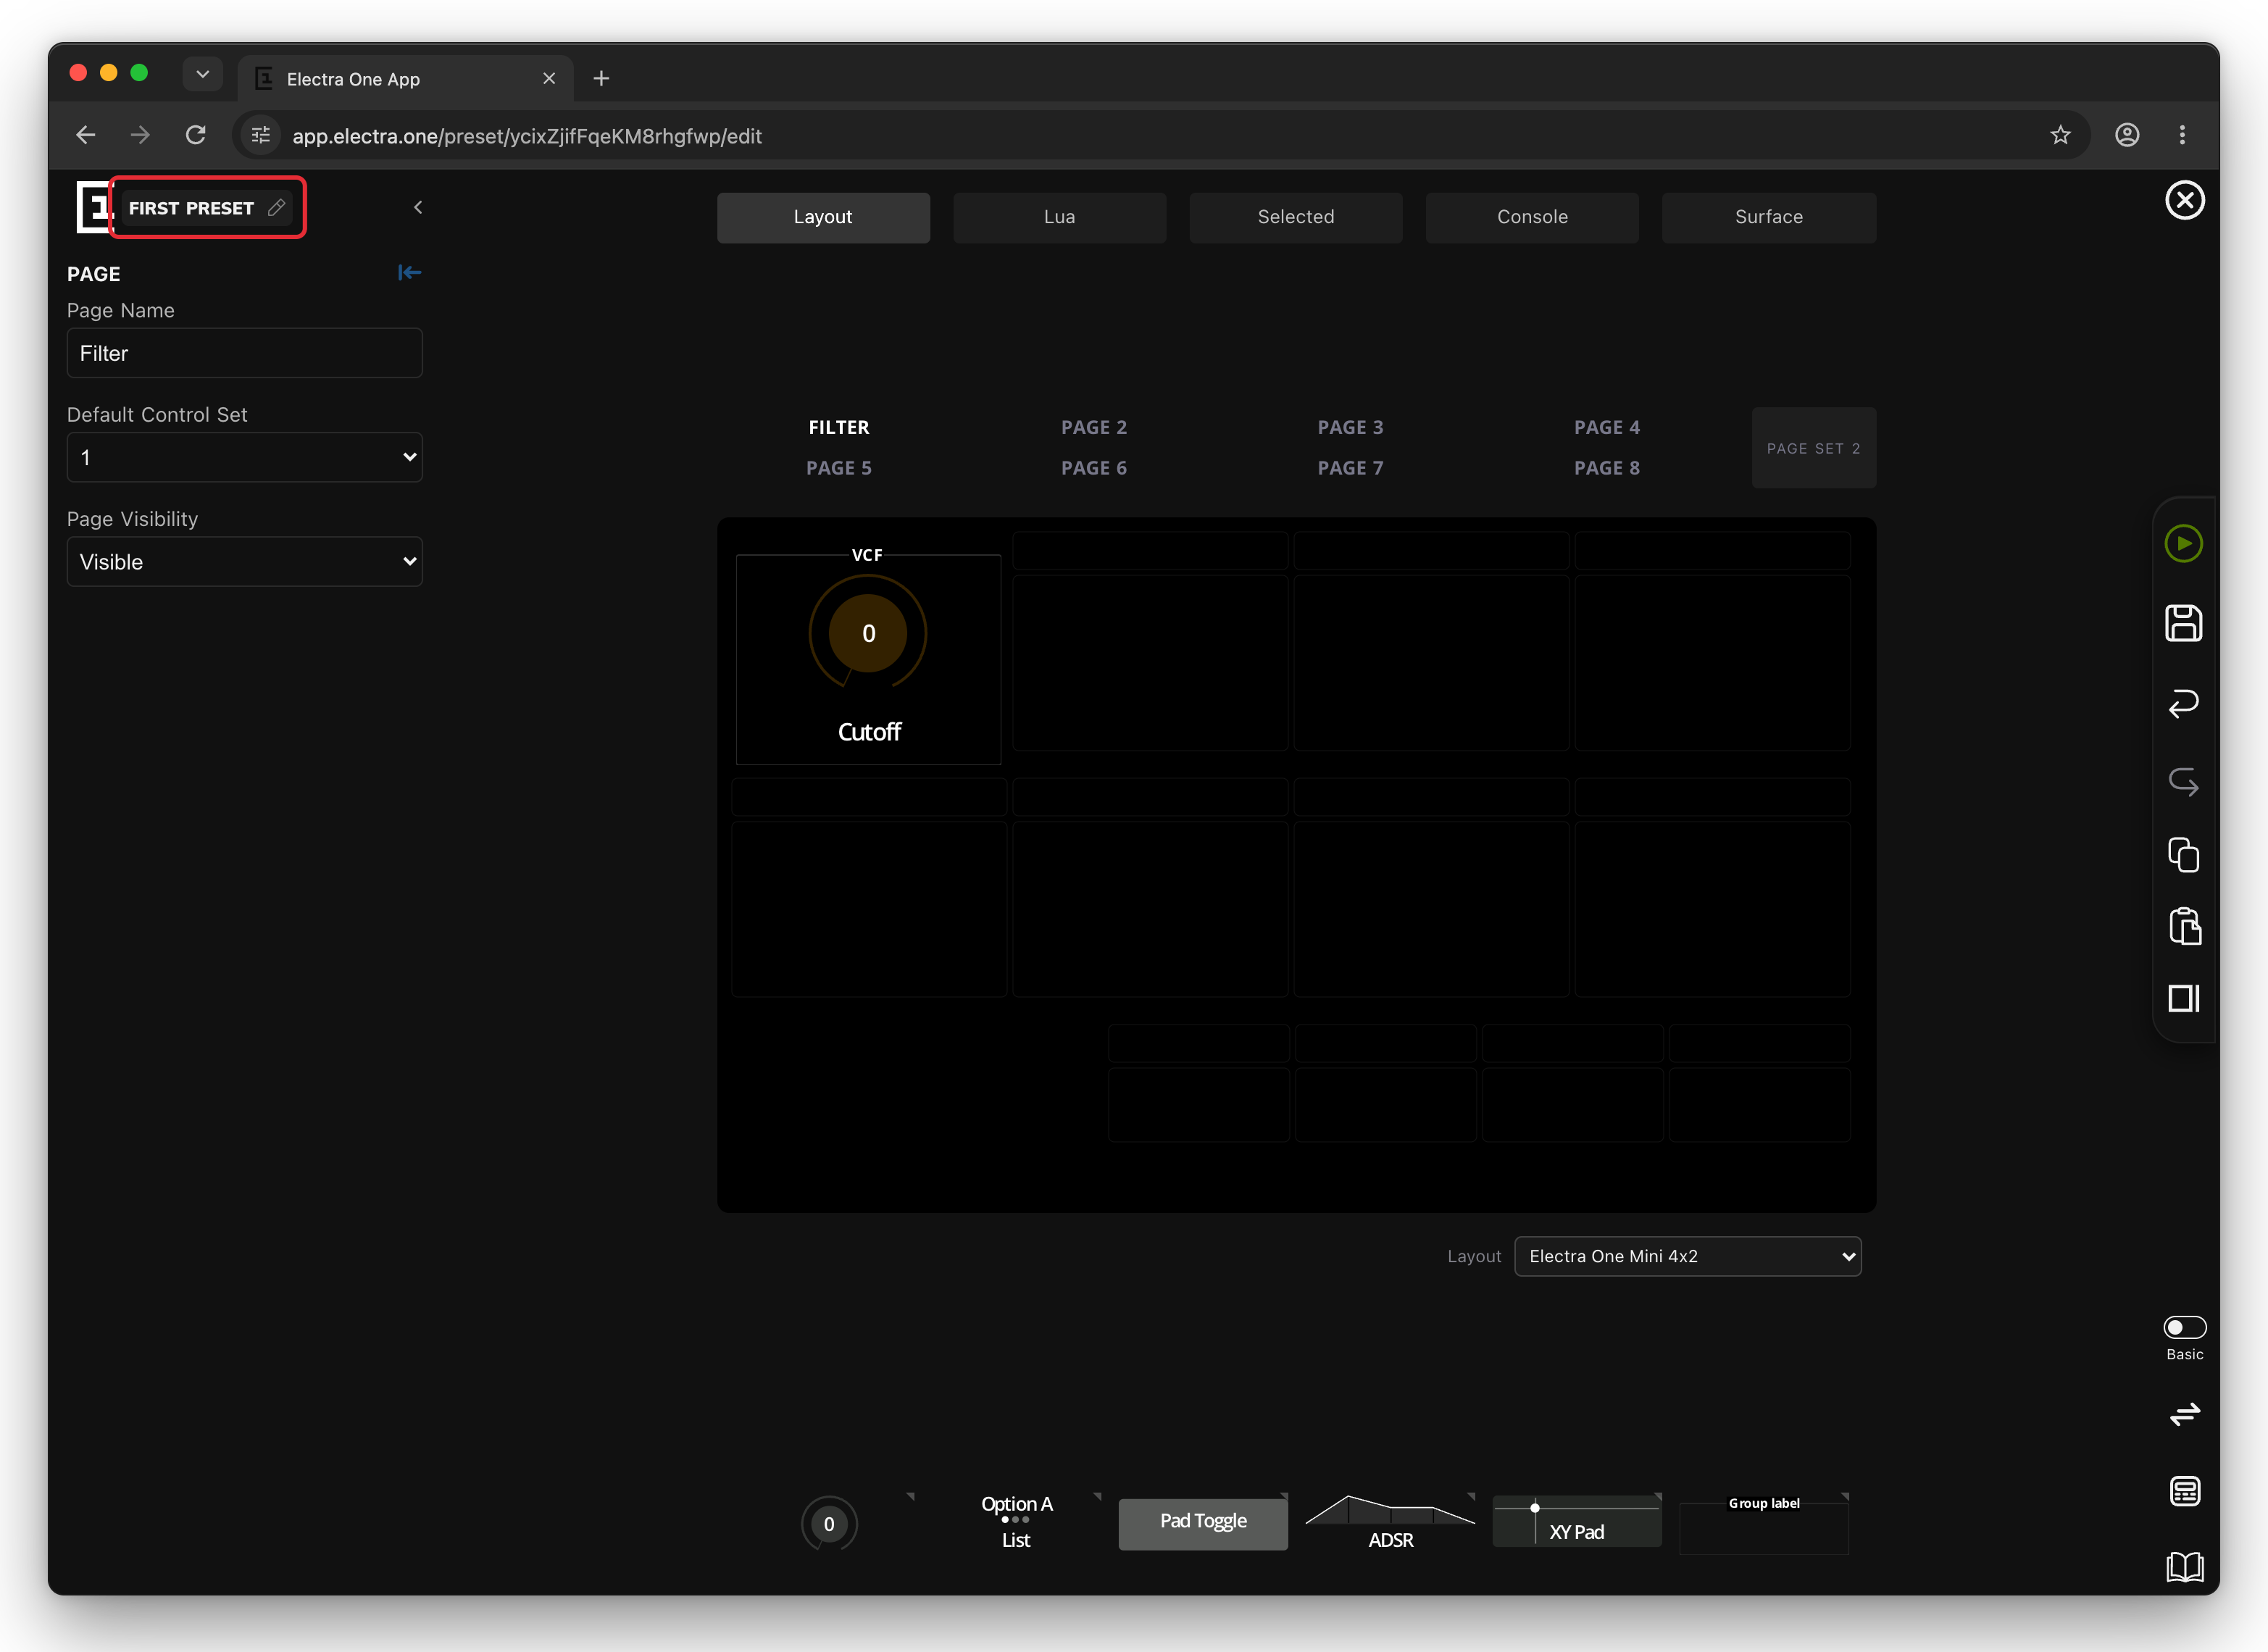Expand the Pad Toggle variants corner arrow

coord(1284,1497)
